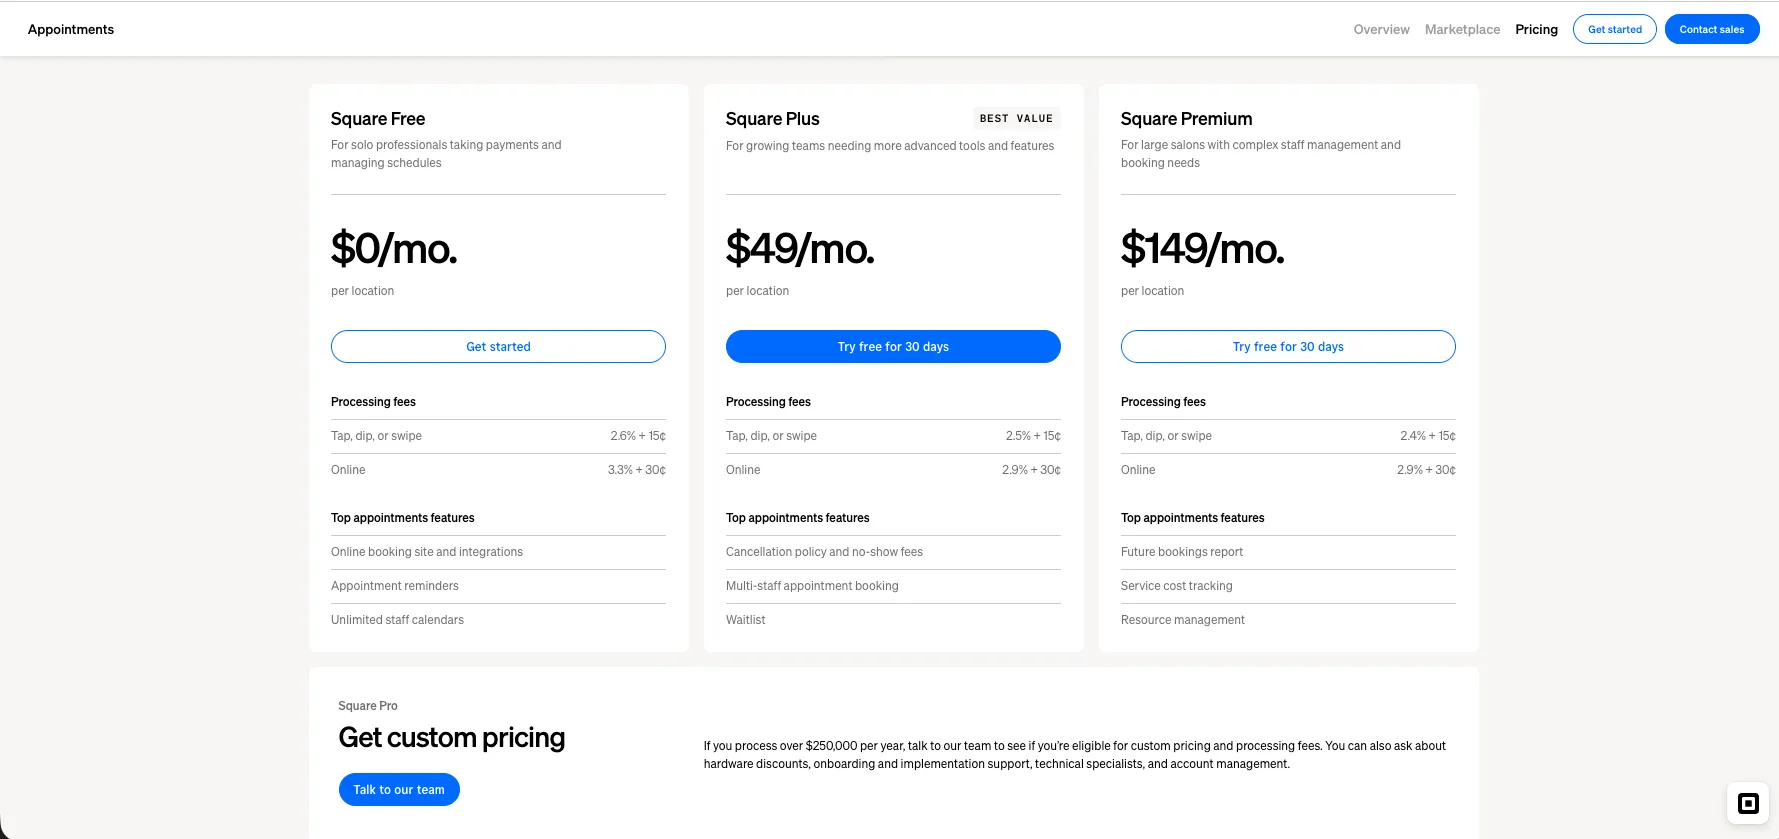Click the BEST VALUE badge
The image size is (1779, 839).
pyautogui.click(x=1016, y=118)
